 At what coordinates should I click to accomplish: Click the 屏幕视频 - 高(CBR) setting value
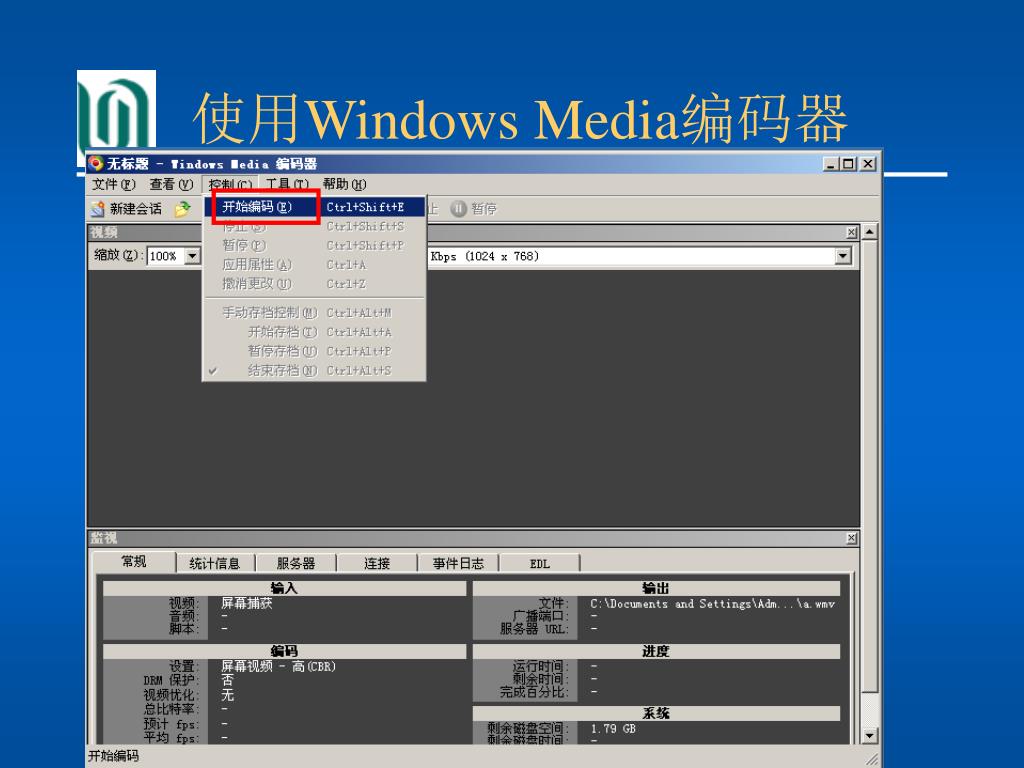click(278, 667)
